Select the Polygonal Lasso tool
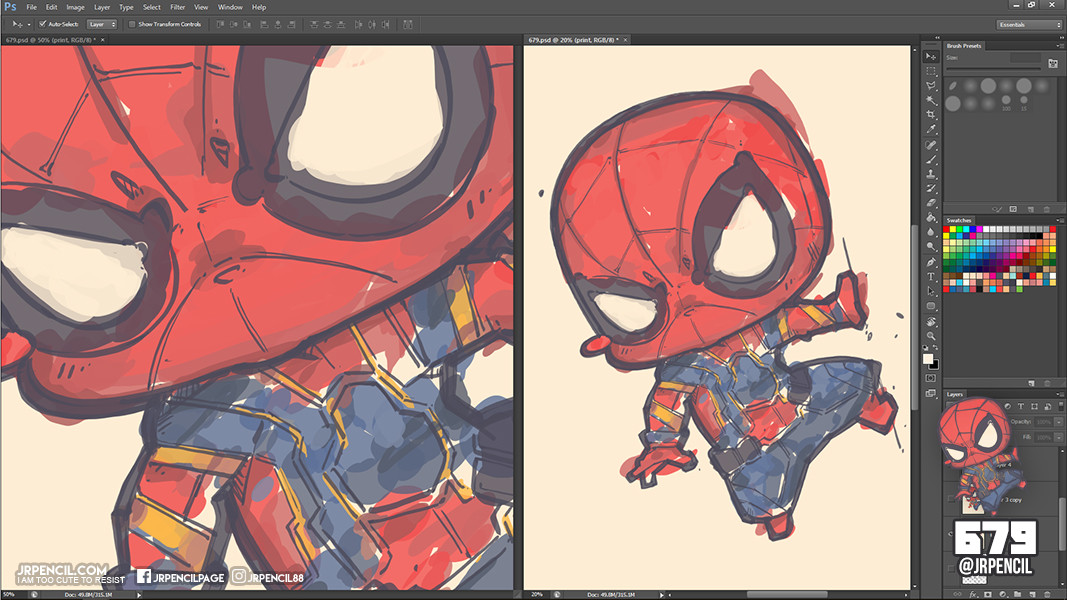This screenshot has height=600, width=1067. pyautogui.click(x=931, y=86)
